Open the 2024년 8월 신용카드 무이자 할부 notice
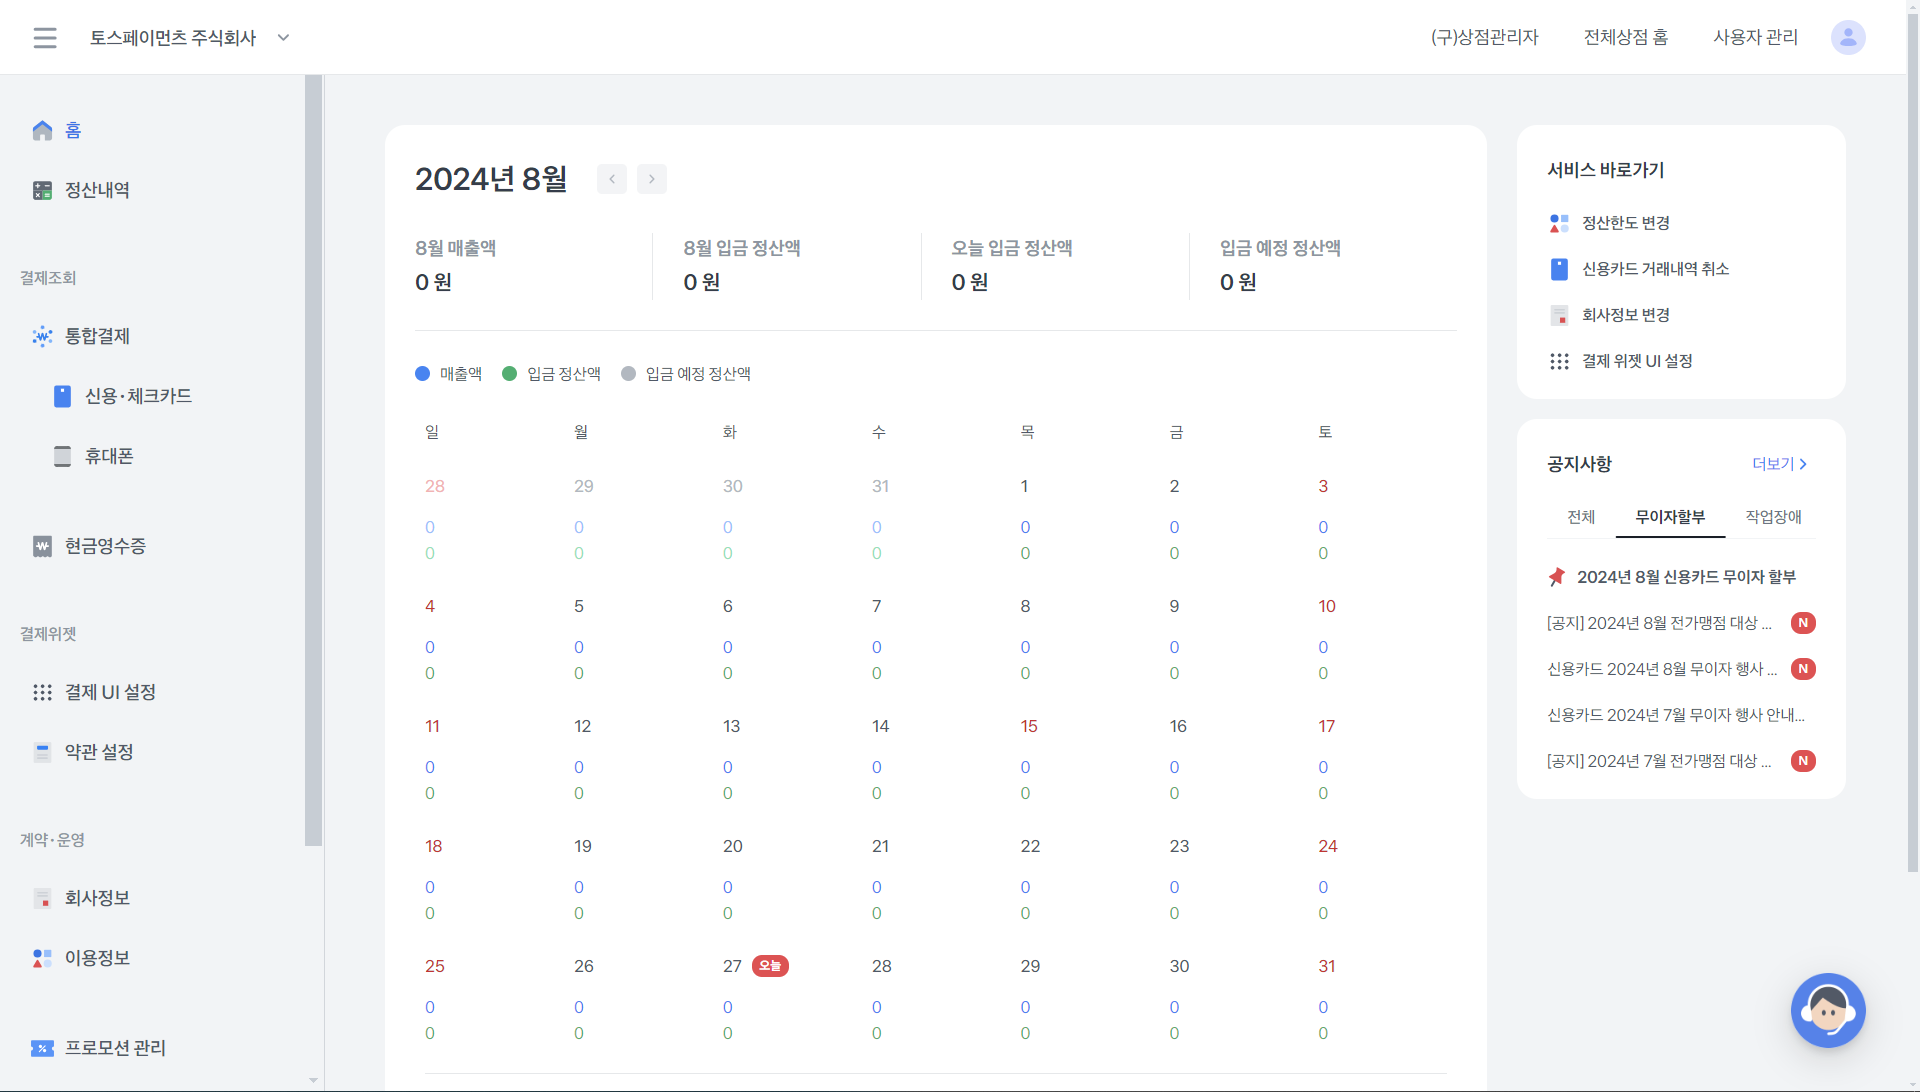Image resolution: width=1920 pixels, height=1092 pixels. coord(1686,577)
